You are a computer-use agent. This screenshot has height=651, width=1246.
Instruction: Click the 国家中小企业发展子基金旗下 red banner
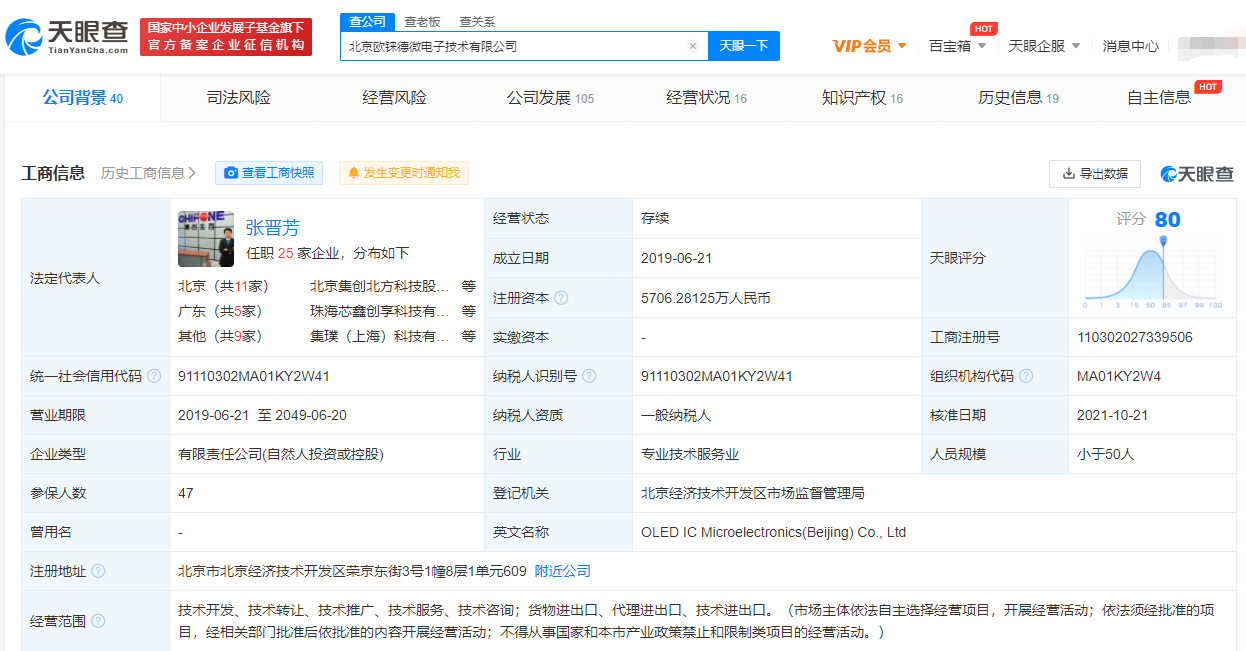click(226, 37)
